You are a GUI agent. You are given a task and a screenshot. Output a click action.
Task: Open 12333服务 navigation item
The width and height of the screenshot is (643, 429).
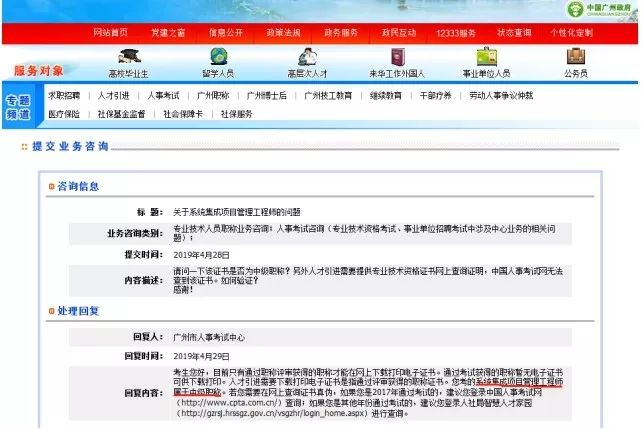coord(456,33)
